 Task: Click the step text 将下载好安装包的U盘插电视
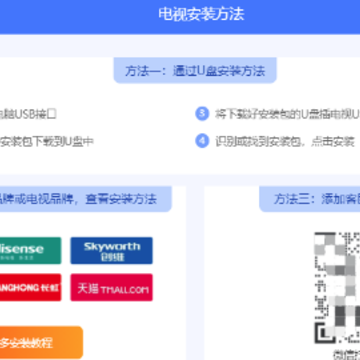click(287, 114)
